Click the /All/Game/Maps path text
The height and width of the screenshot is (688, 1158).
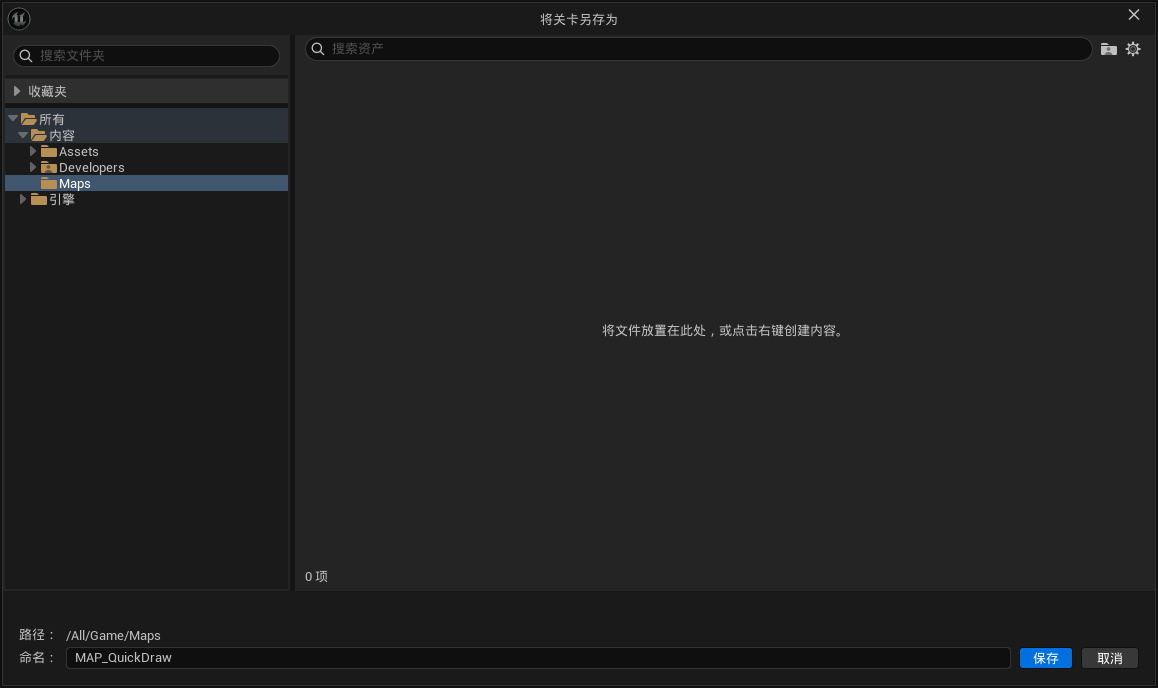coord(113,636)
